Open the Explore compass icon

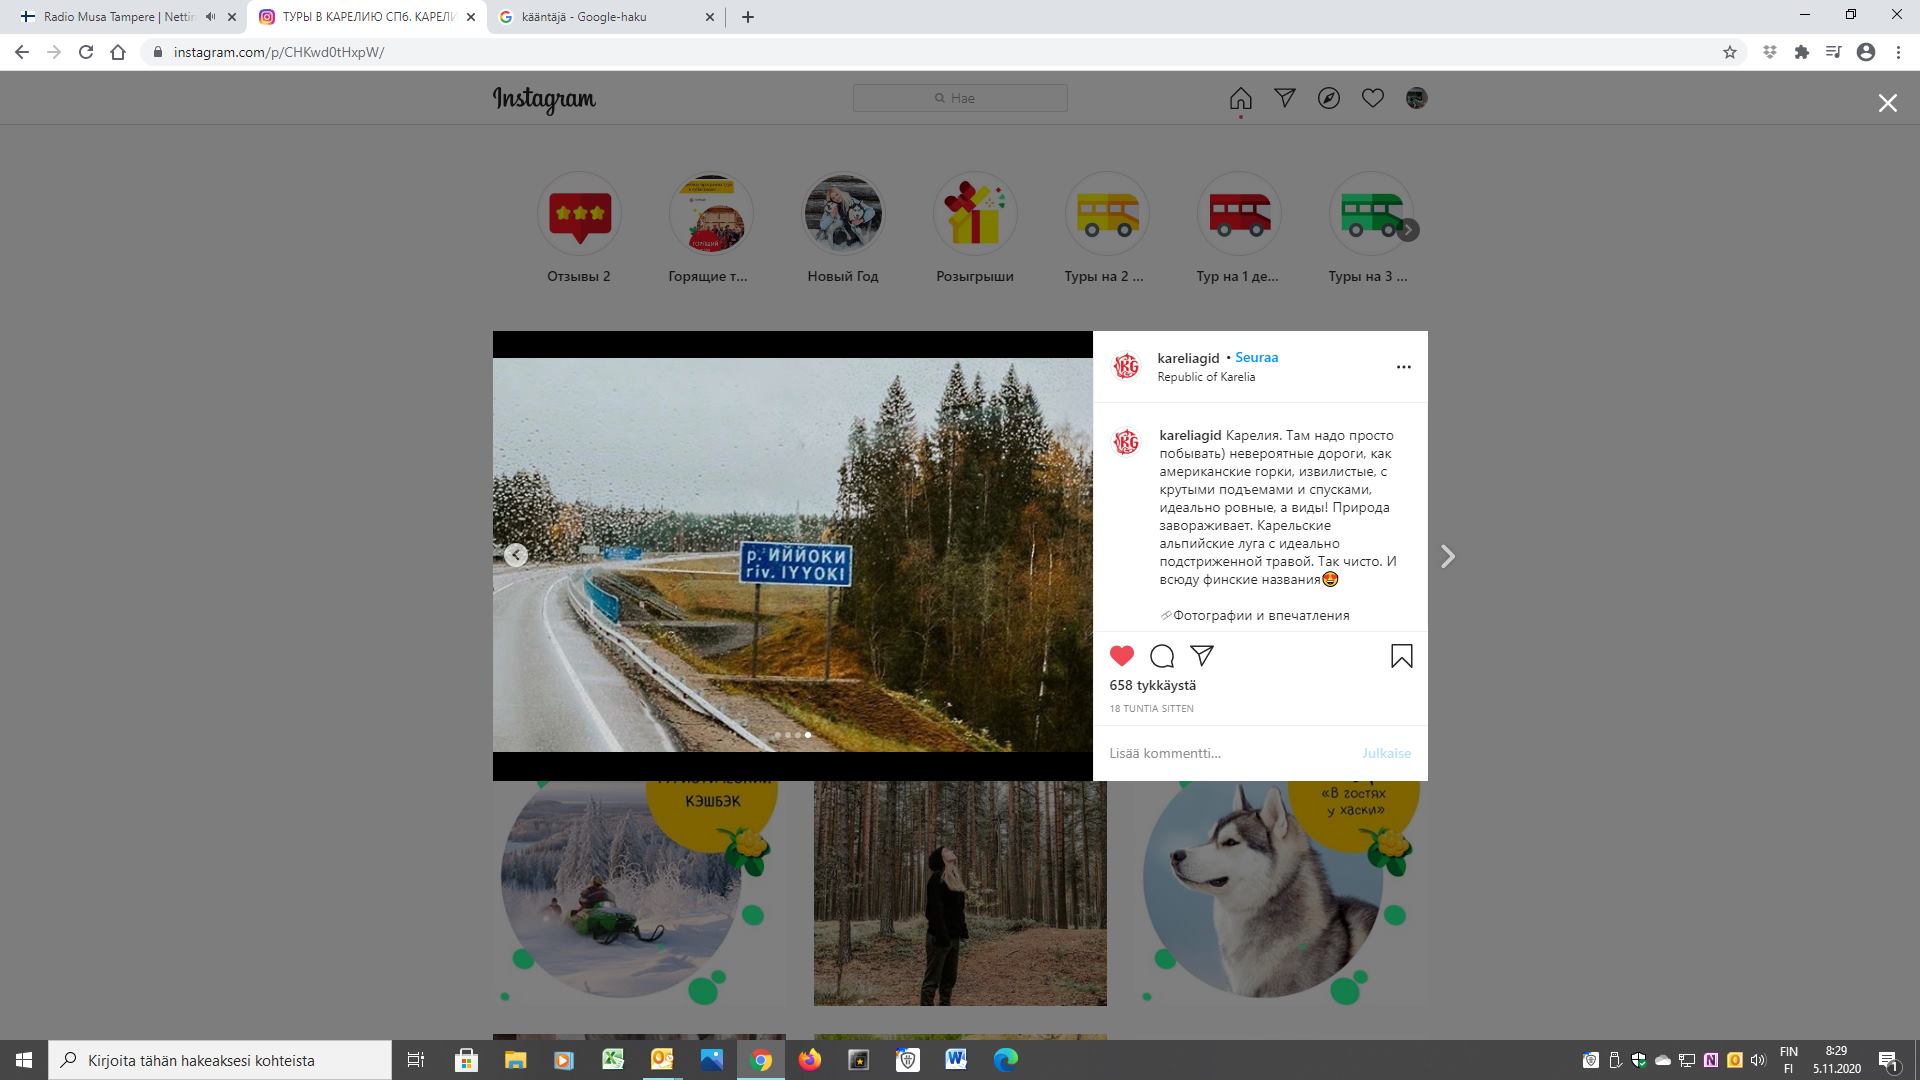coord(1329,98)
